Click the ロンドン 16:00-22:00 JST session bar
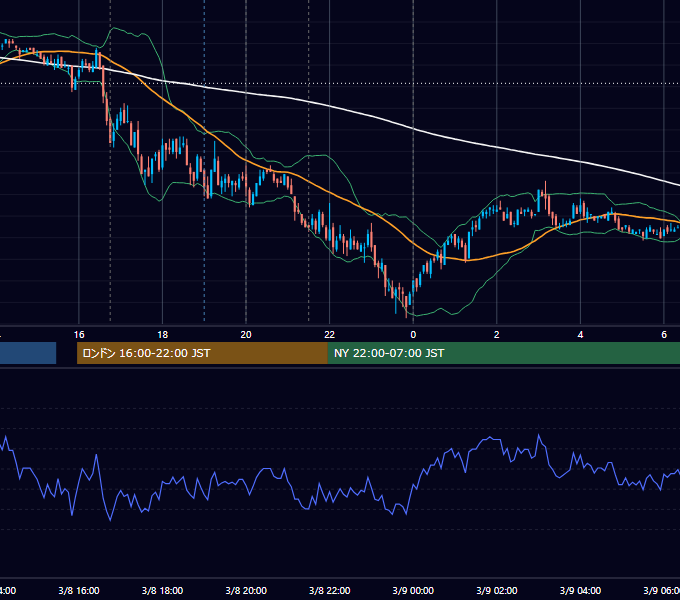680x600 pixels. 202,353
